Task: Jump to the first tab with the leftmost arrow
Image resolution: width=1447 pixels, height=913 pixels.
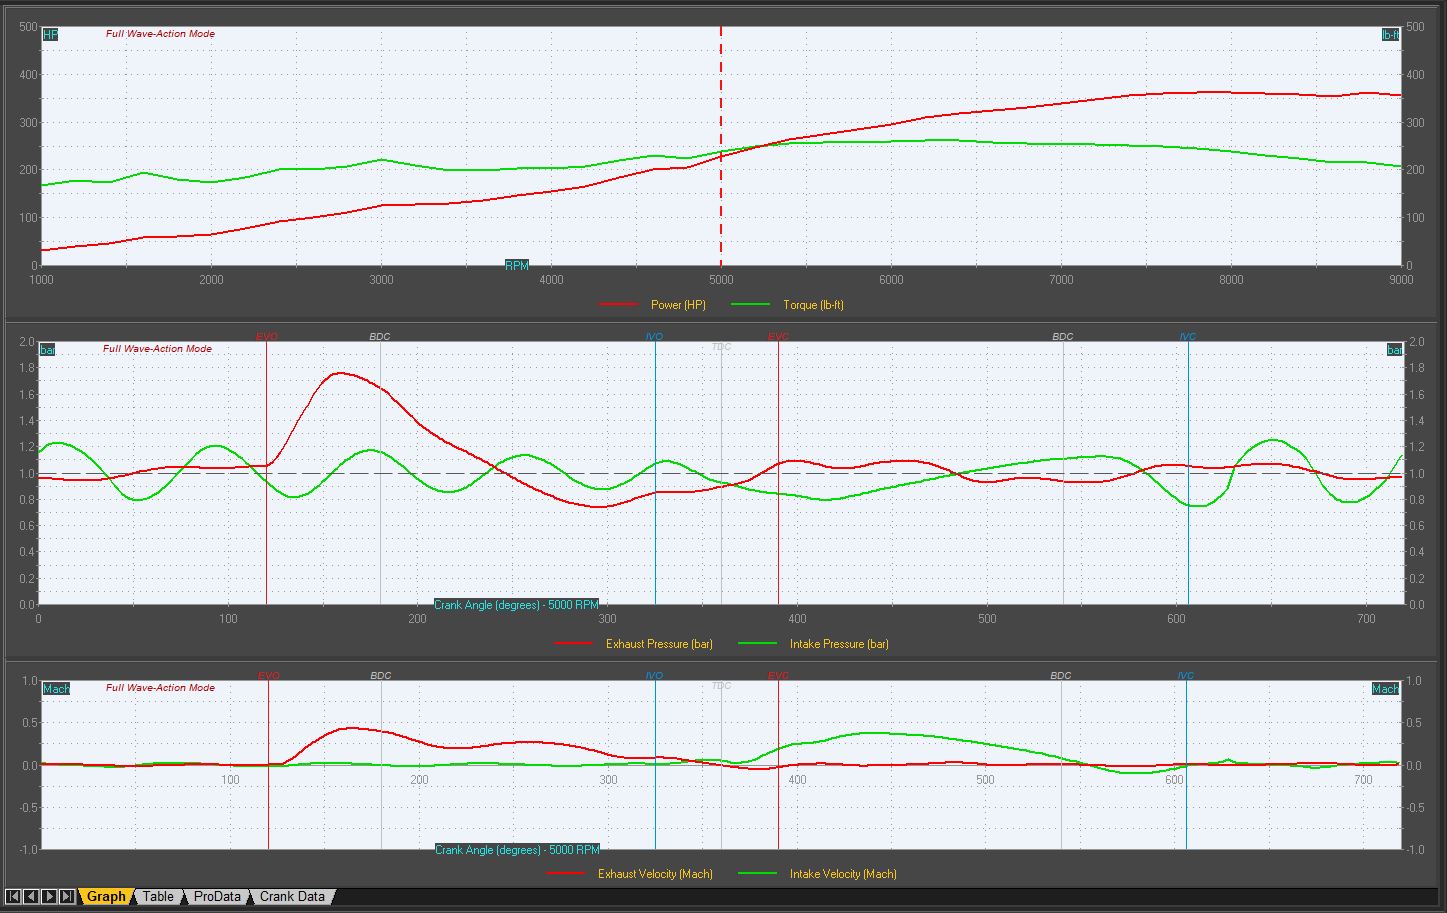Action: click(14, 896)
